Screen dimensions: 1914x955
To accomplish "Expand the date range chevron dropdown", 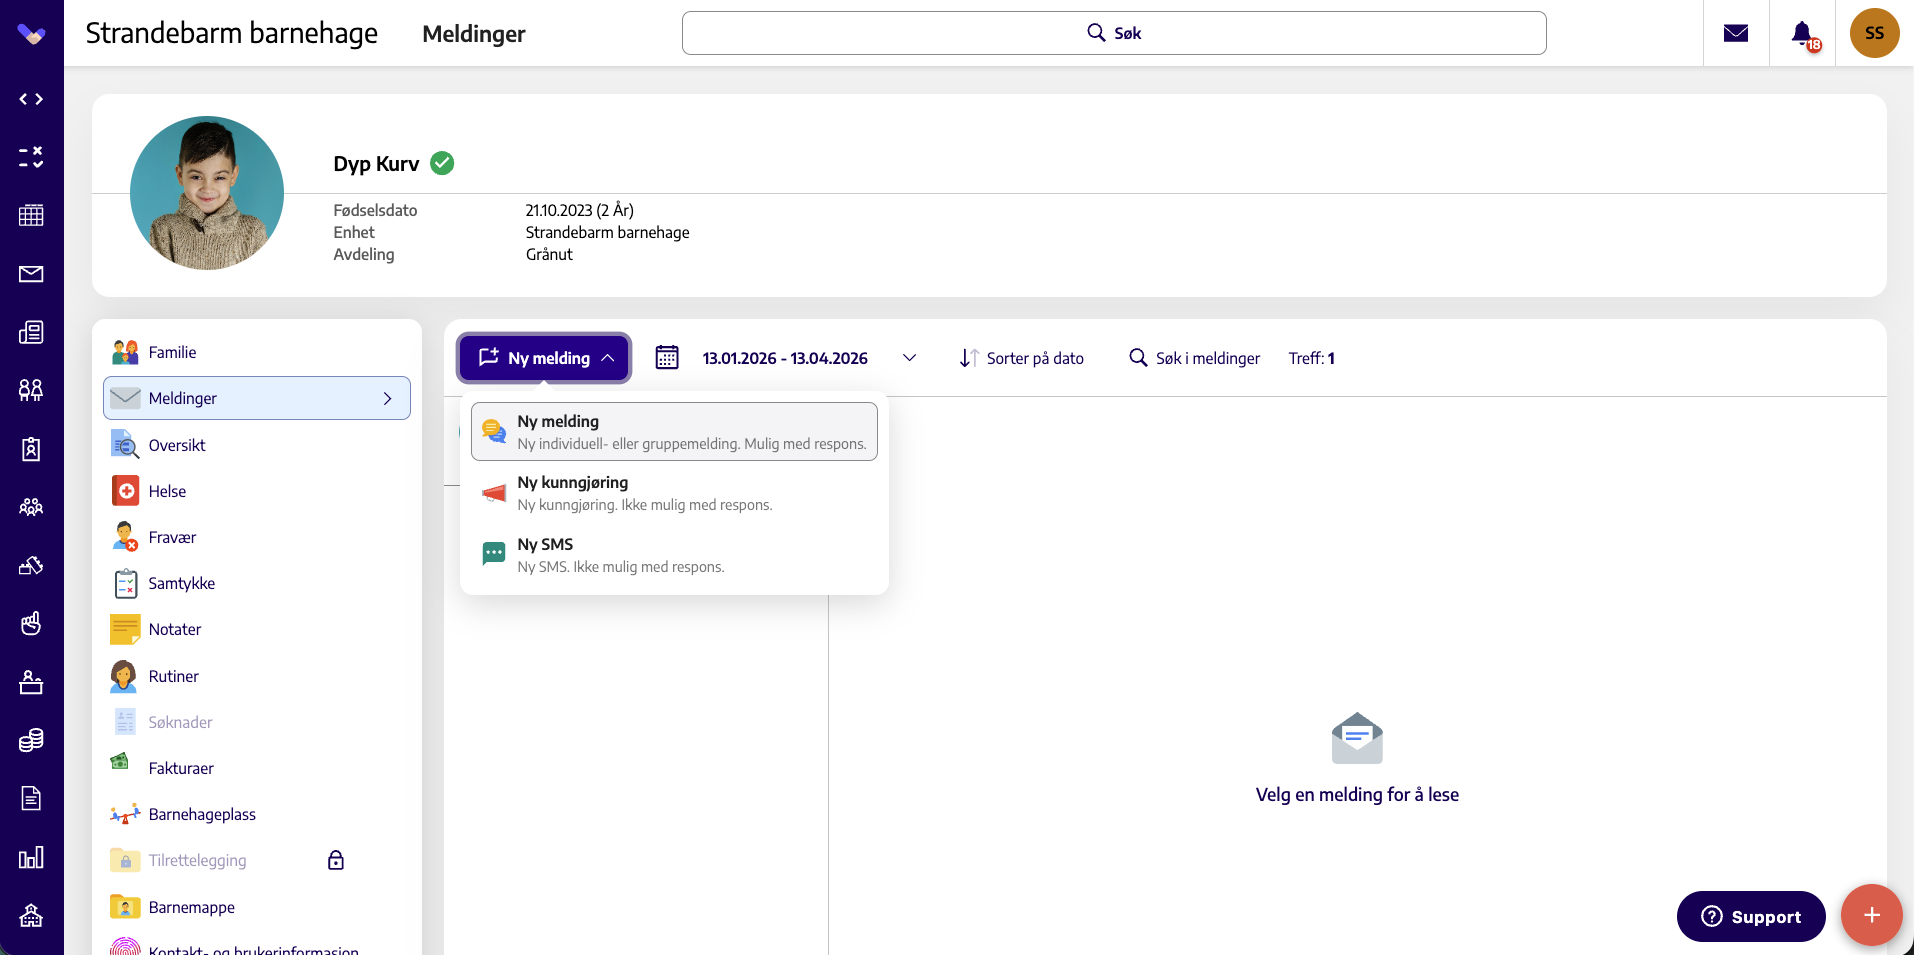I will tap(909, 358).
